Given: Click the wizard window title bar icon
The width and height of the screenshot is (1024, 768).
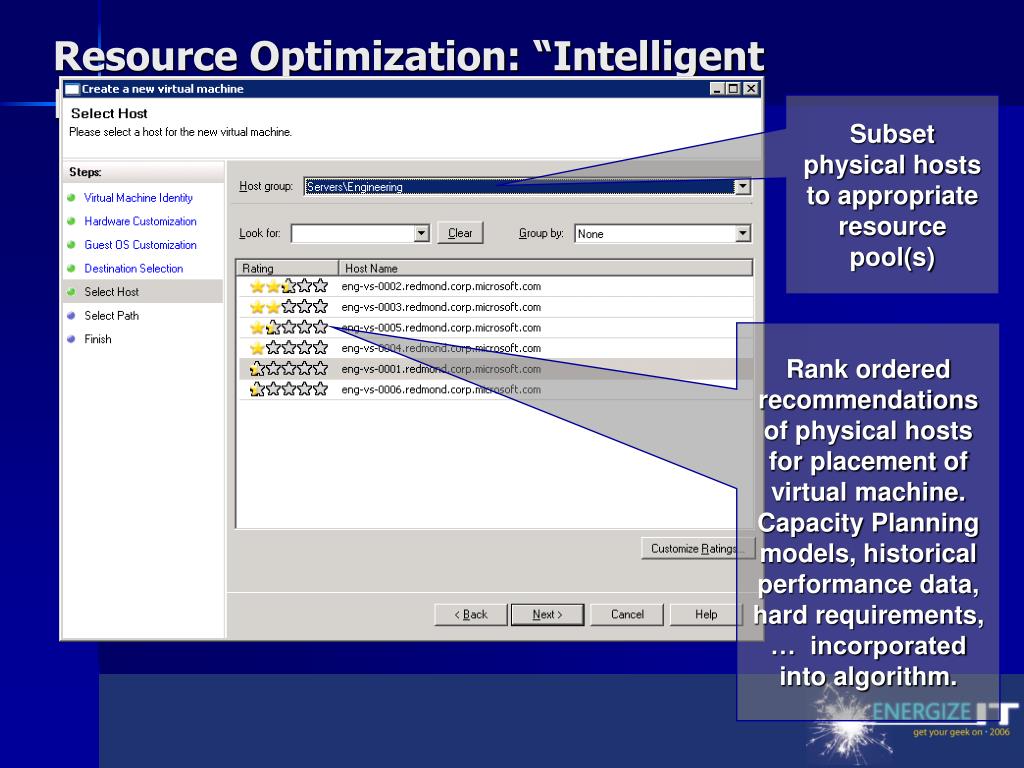Looking at the screenshot, I should pos(72,89).
